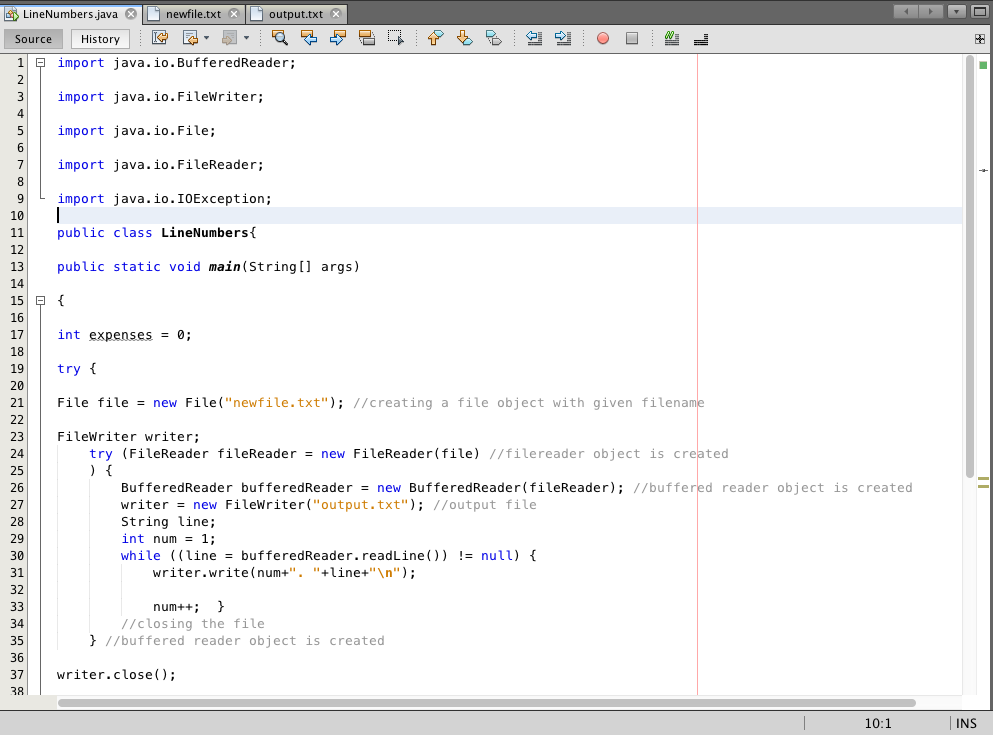This screenshot has width=993, height=735.
Task: Select the newfile.txt tab
Action: coord(193,14)
